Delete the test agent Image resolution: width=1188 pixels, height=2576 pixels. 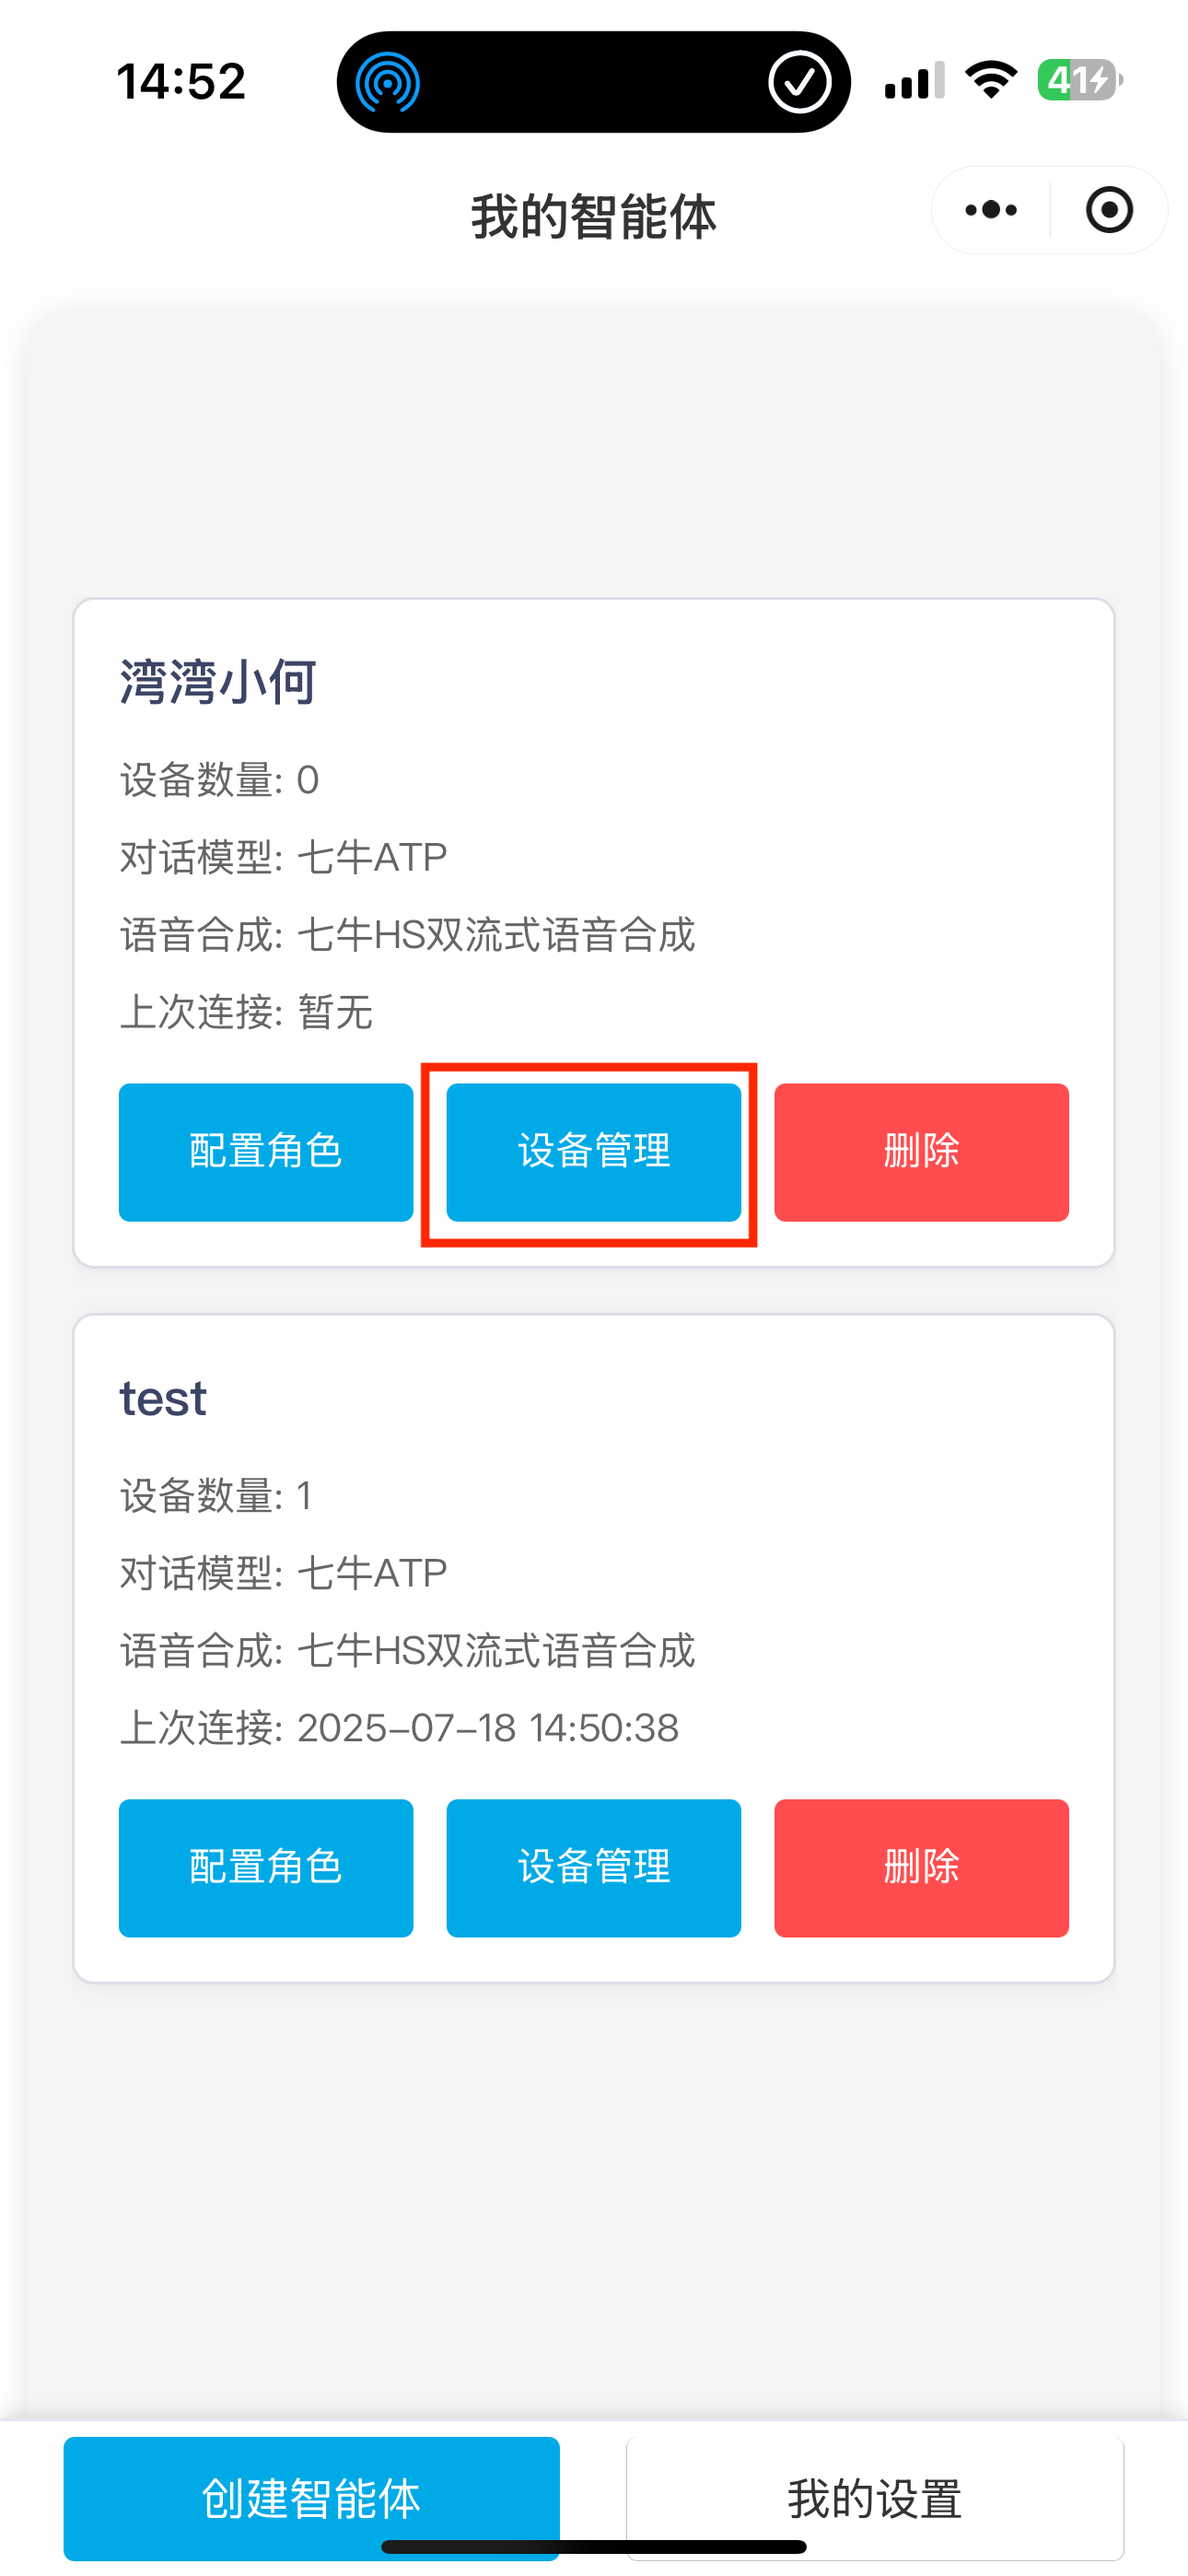[x=921, y=1867]
